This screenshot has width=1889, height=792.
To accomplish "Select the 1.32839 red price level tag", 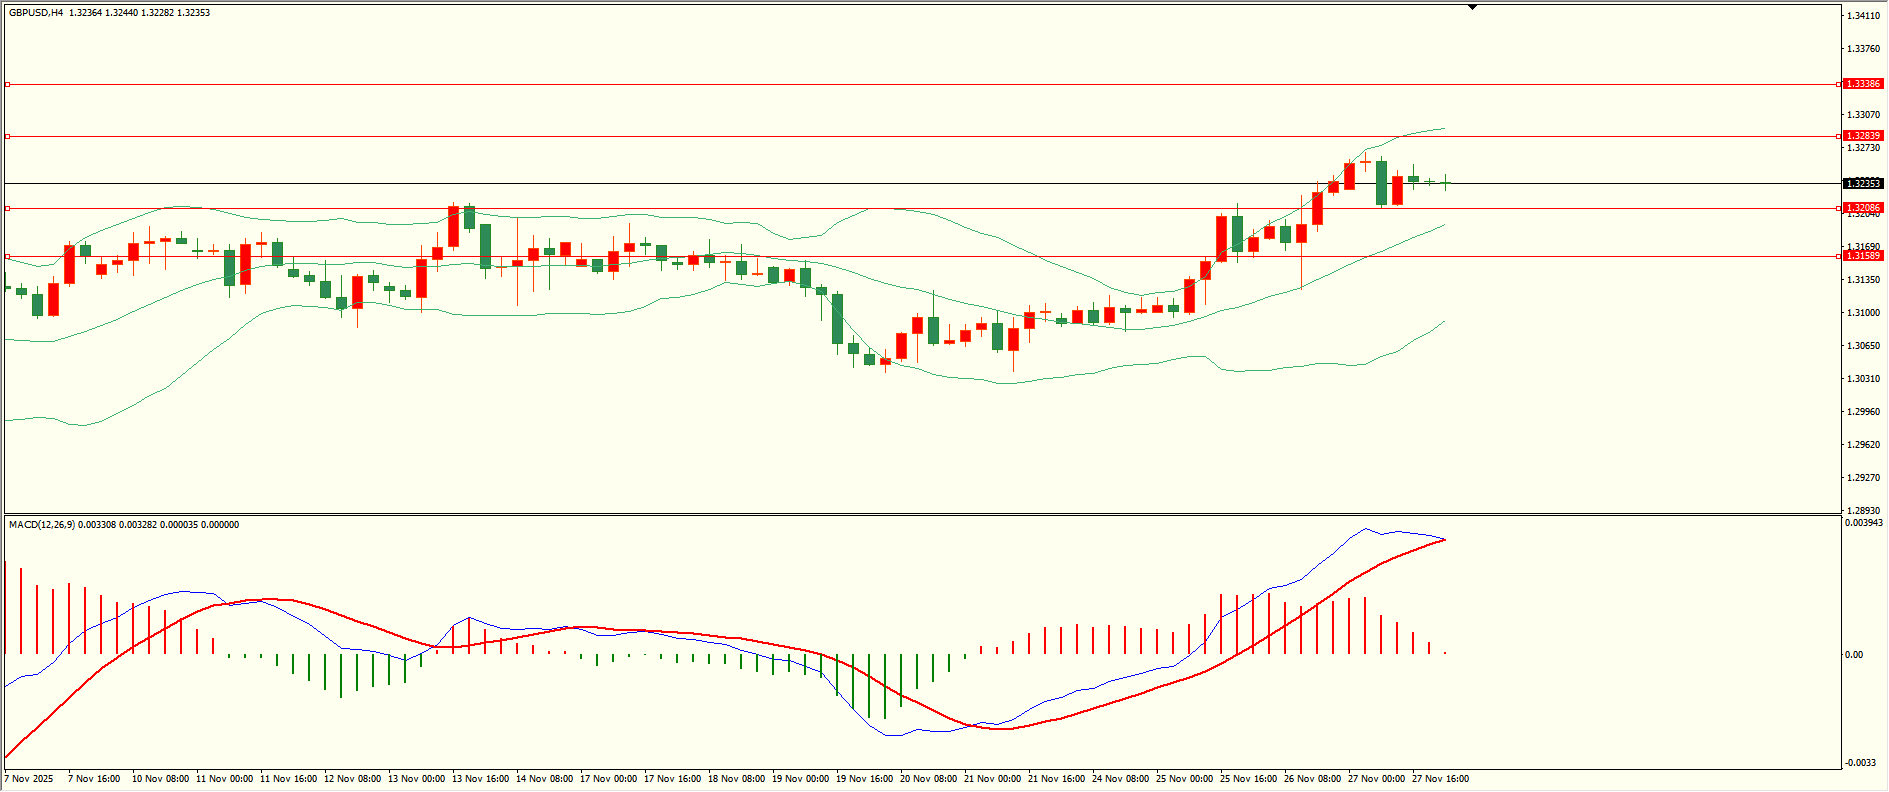I will (1863, 136).
